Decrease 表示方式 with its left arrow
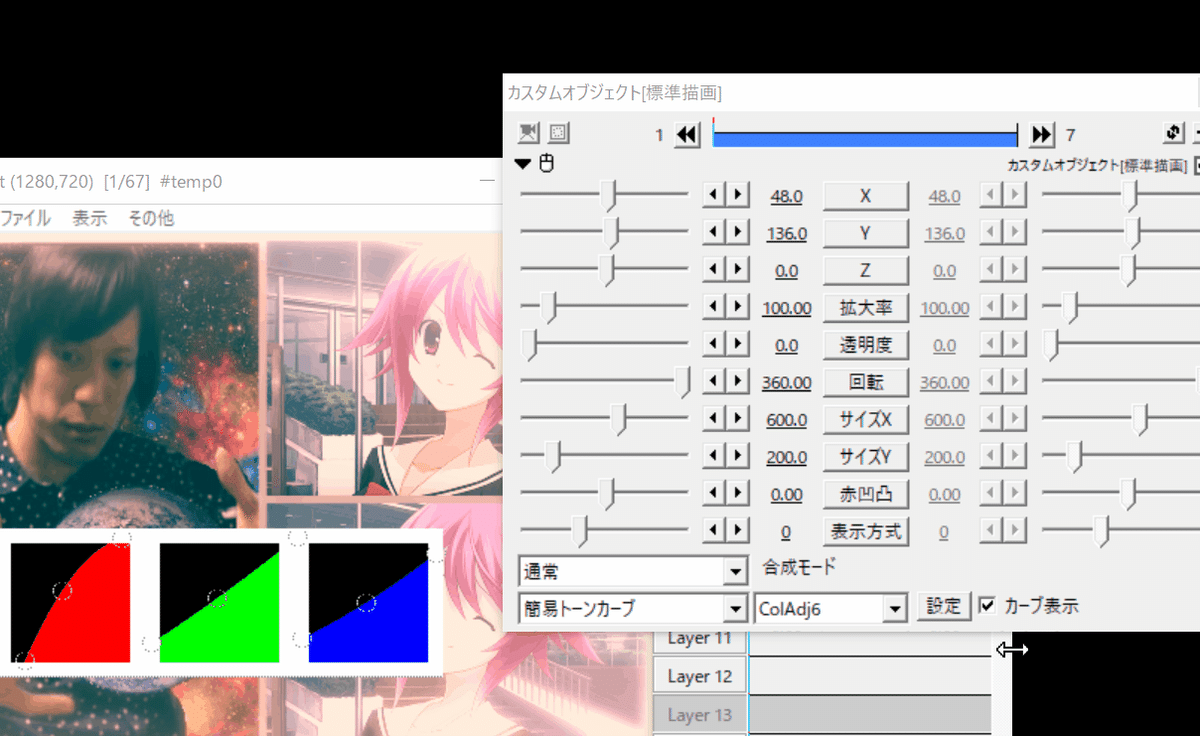The image size is (1200, 736). pos(714,531)
